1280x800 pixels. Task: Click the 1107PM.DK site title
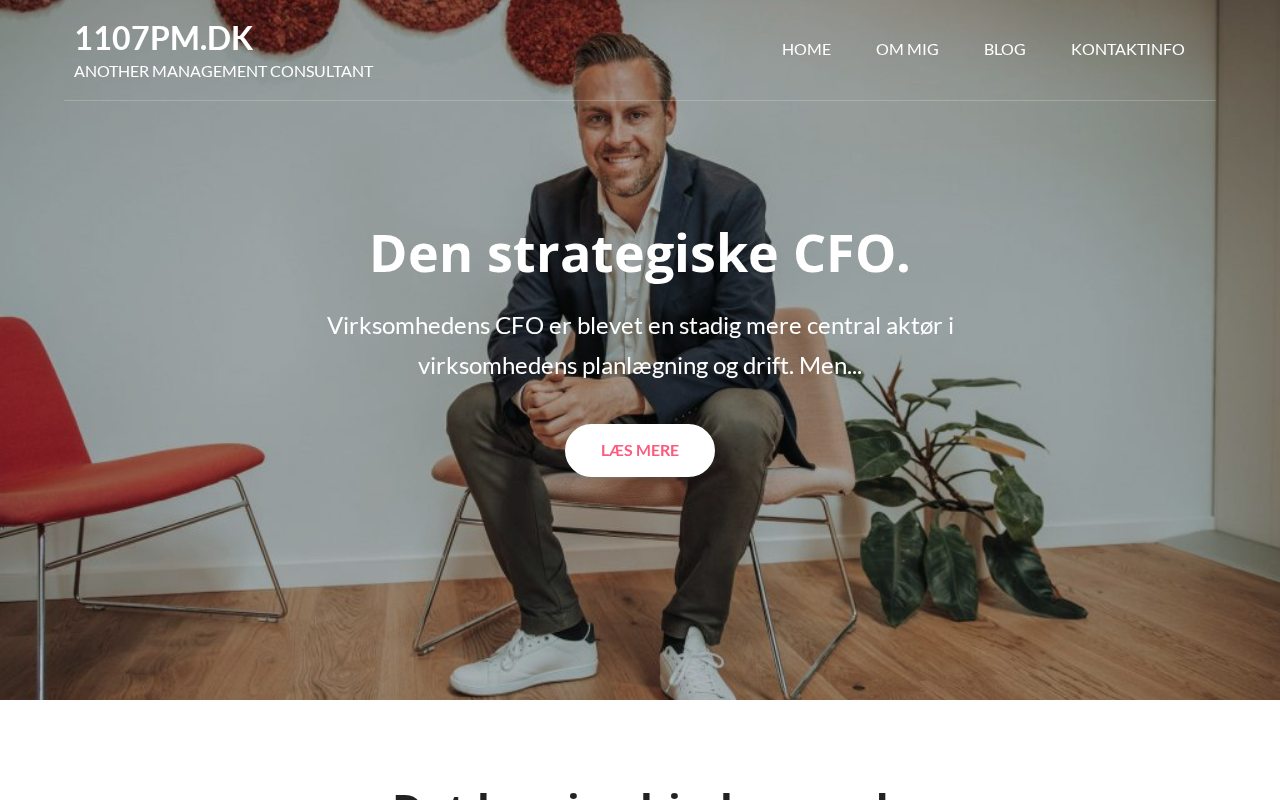click(163, 38)
